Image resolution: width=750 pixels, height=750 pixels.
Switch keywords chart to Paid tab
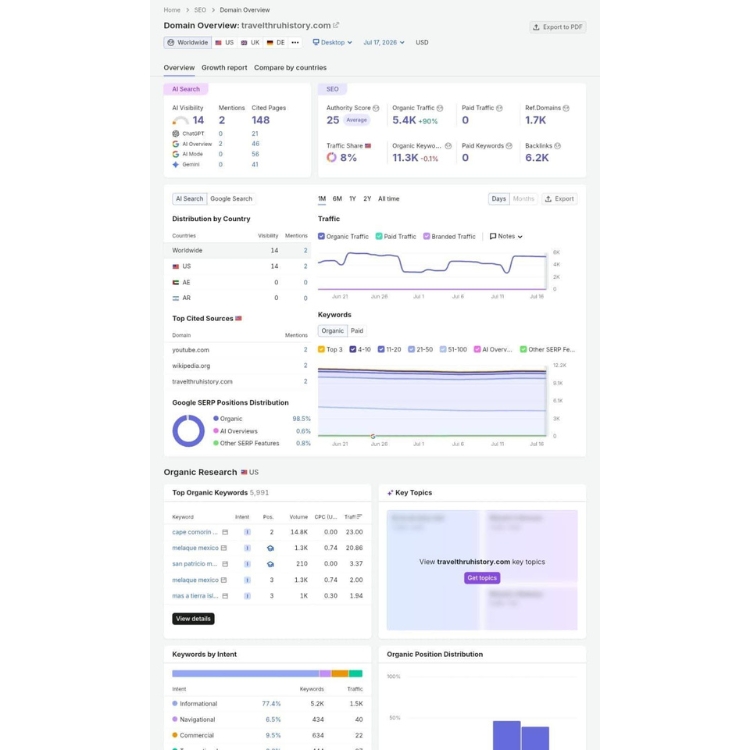pyautogui.click(x=357, y=331)
